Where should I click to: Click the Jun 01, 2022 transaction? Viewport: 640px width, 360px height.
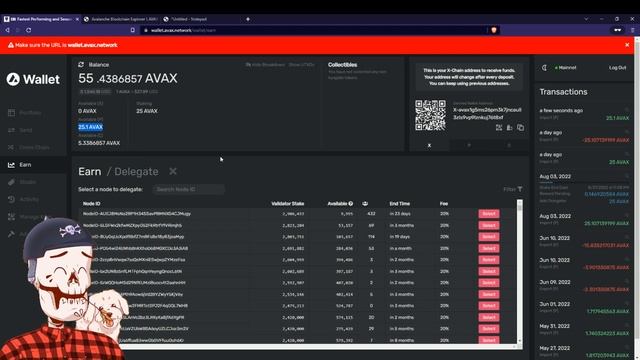pos(584,308)
